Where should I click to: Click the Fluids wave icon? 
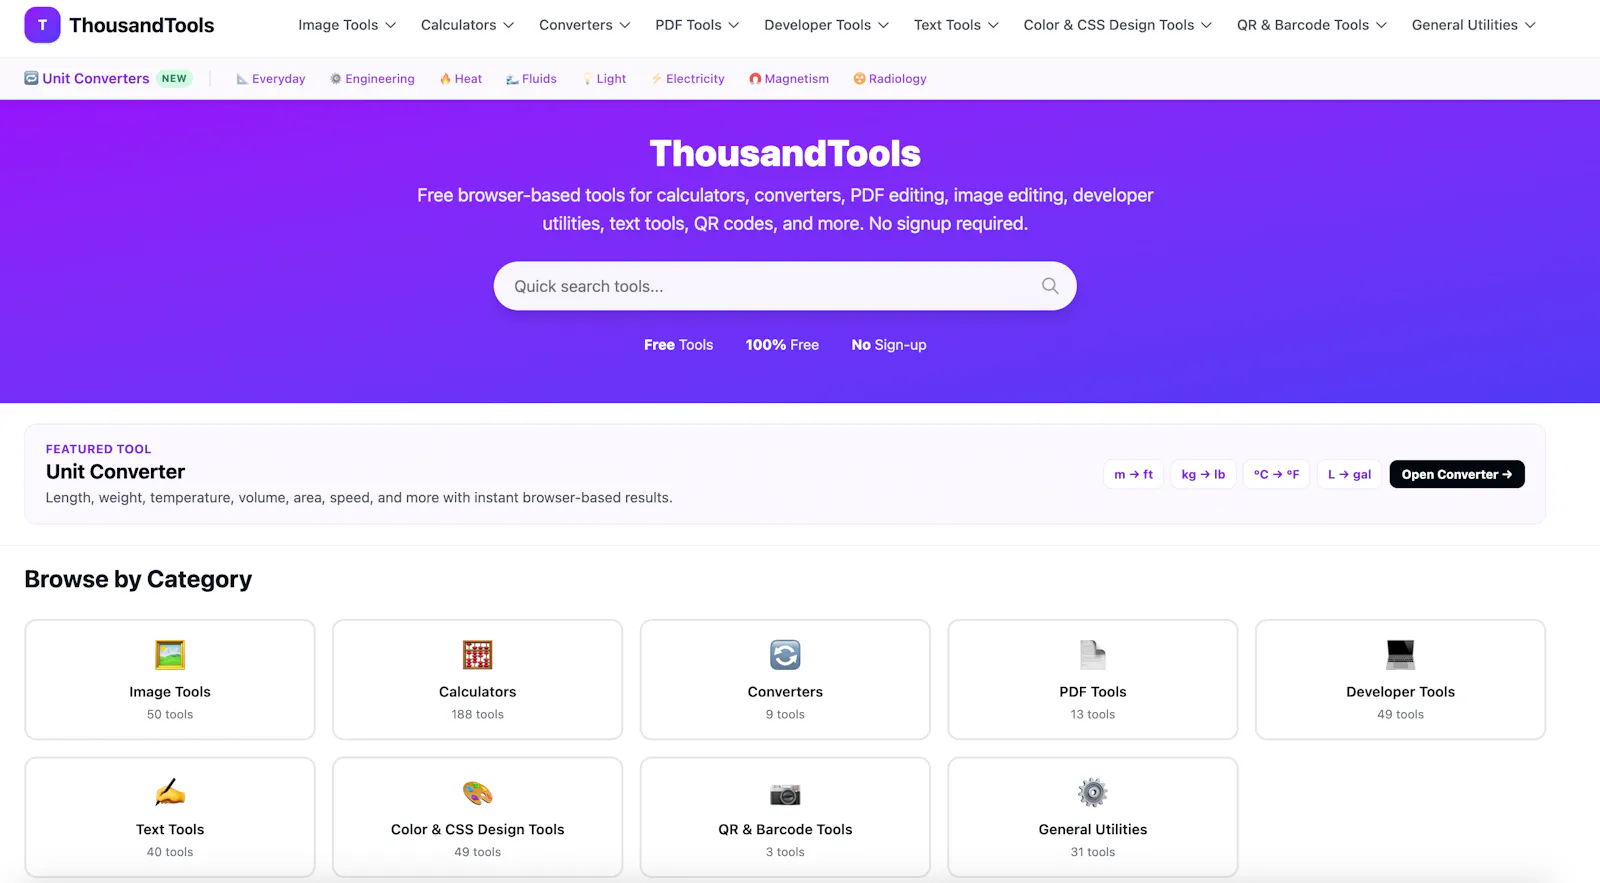(512, 79)
